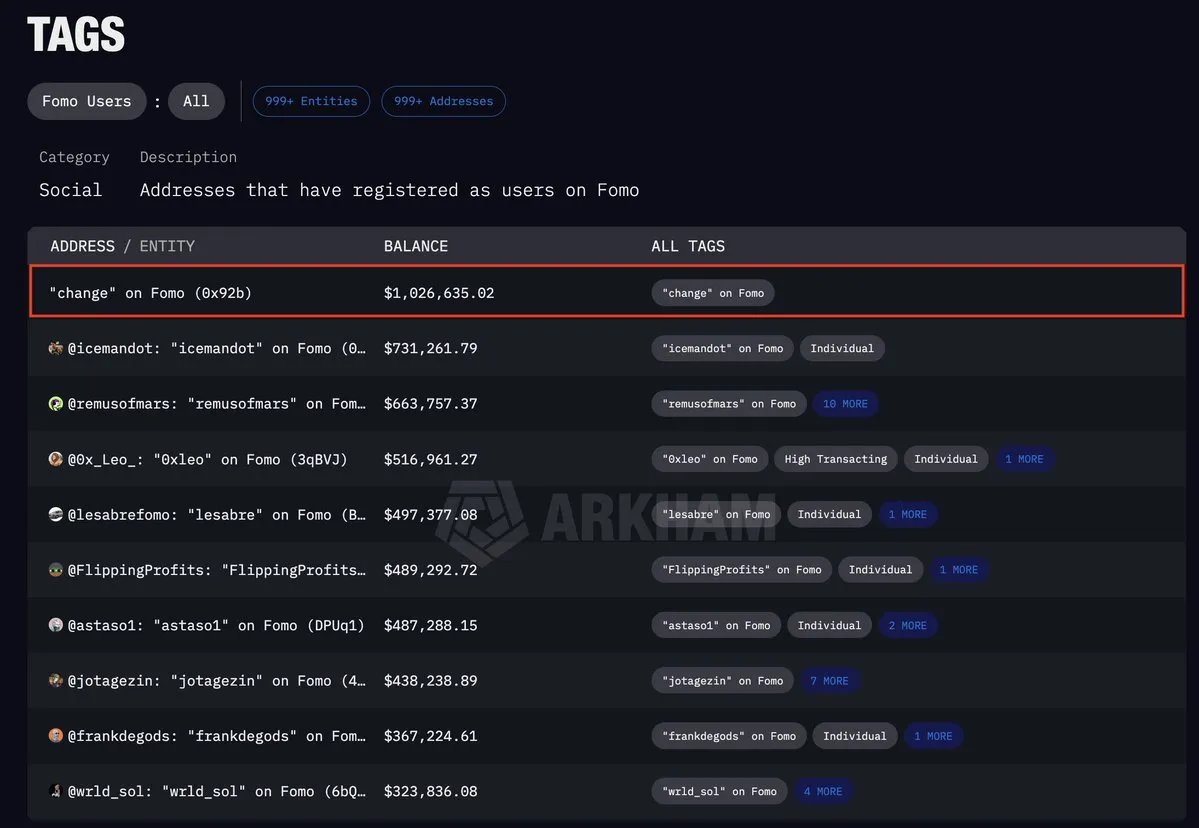Click the "High Transacting" tag on 0xleo row
Screen dimensions: 1199x828
click(835, 459)
